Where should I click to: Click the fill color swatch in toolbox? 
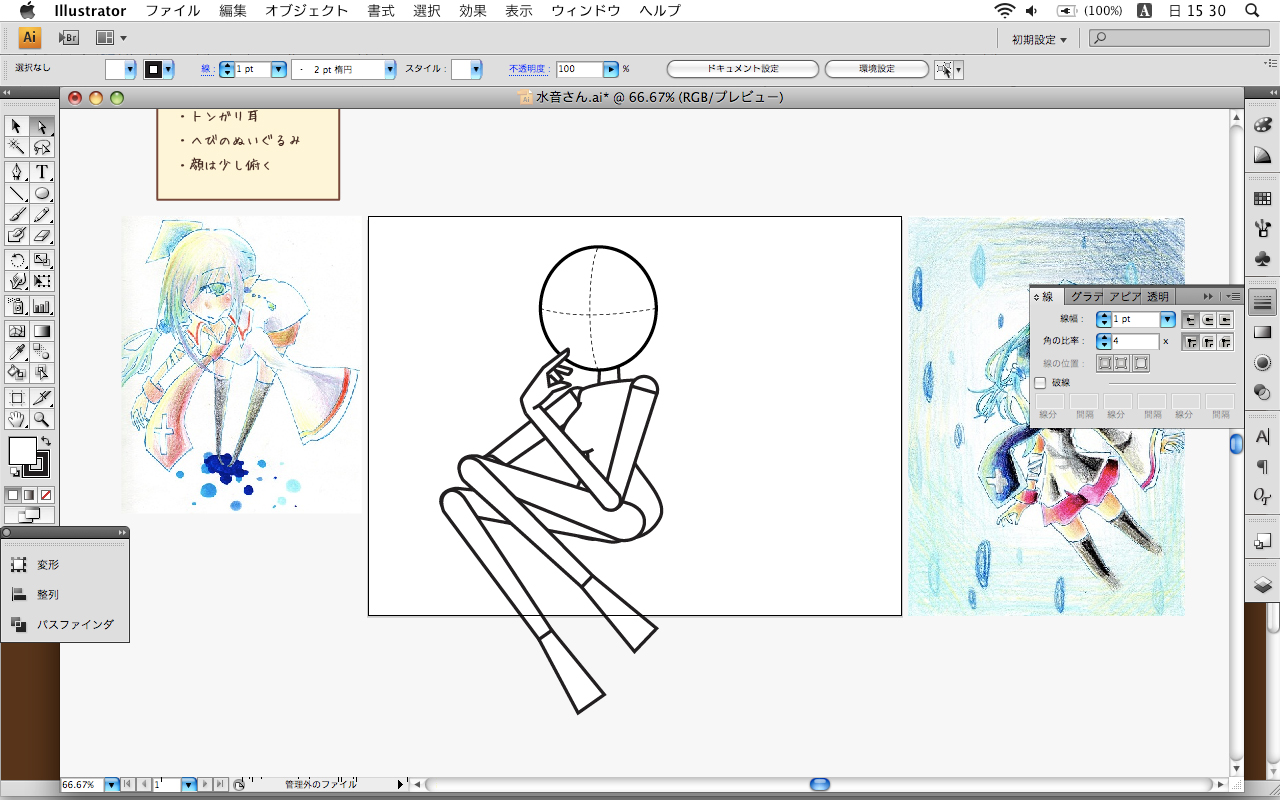point(22,451)
